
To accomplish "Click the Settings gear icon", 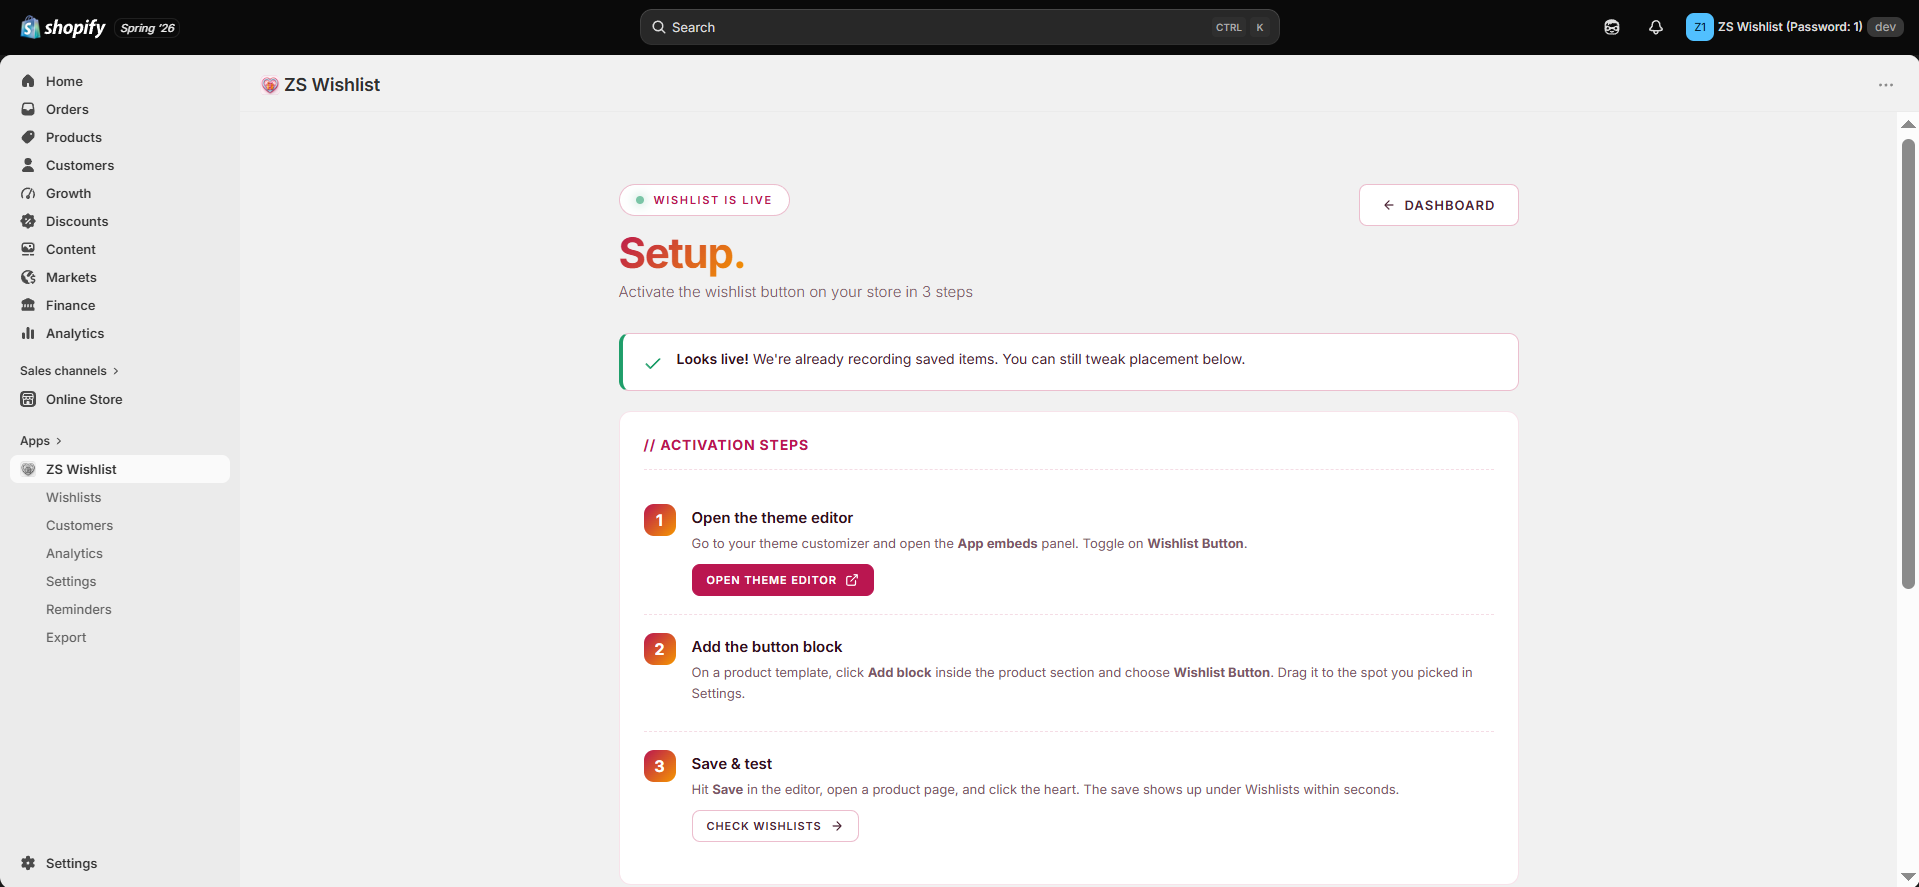I will [x=28, y=863].
